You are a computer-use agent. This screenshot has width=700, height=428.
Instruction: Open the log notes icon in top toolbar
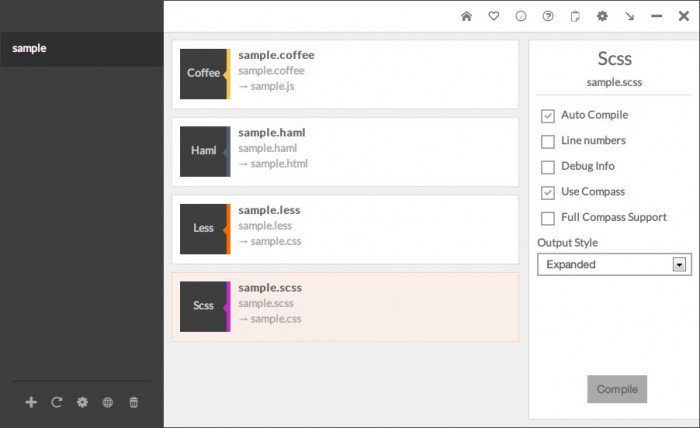tap(575, 16)
